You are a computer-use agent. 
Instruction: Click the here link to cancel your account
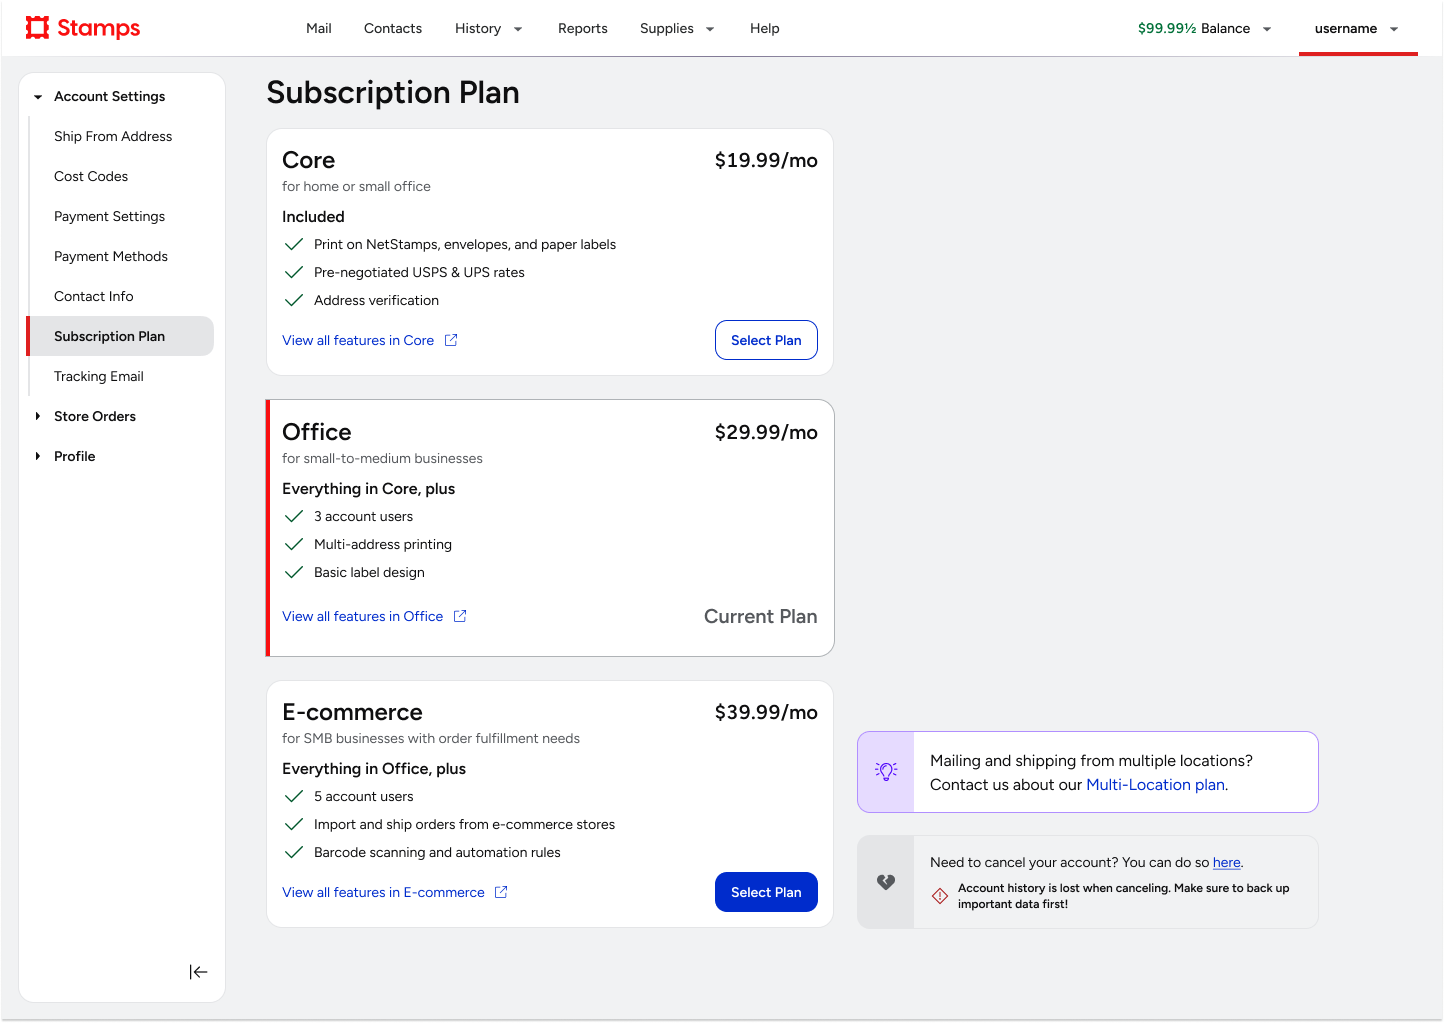click(1226, 862)
